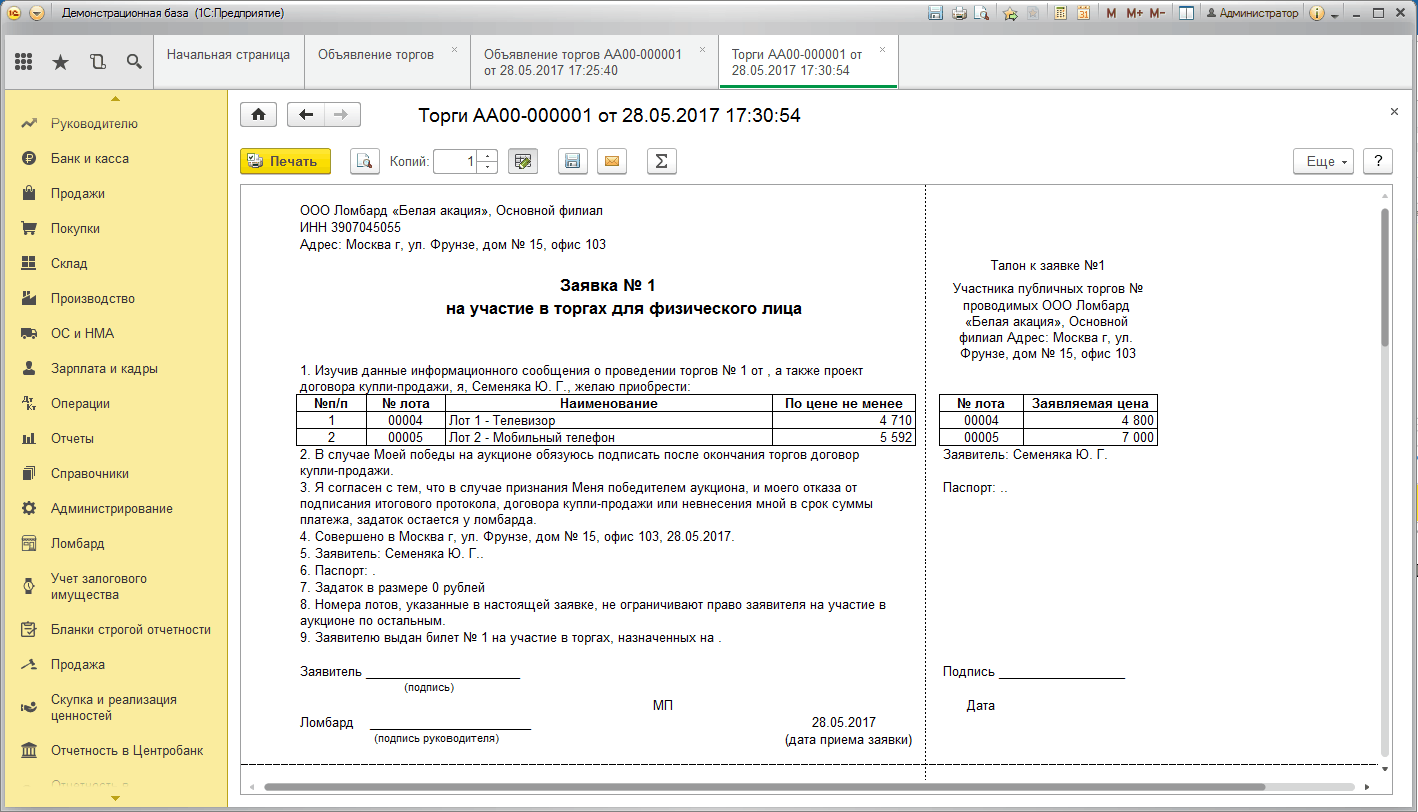Open calendar icon in the title bar
The width and height of the screenshot is (1418, 812).
pos(1083,13)
